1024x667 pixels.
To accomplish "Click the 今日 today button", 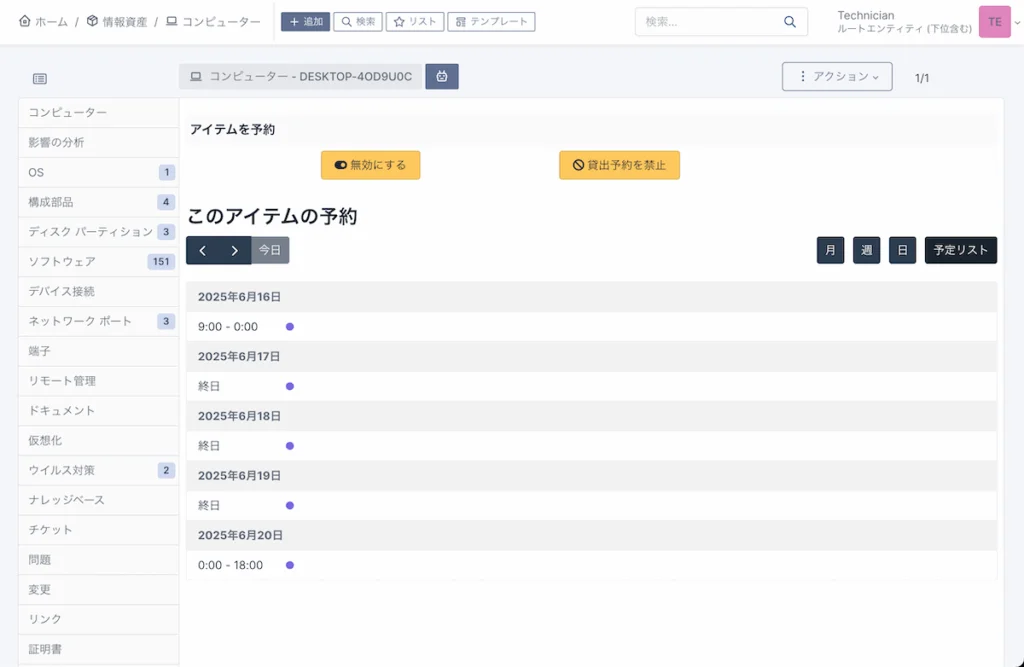I will point(270,250).
